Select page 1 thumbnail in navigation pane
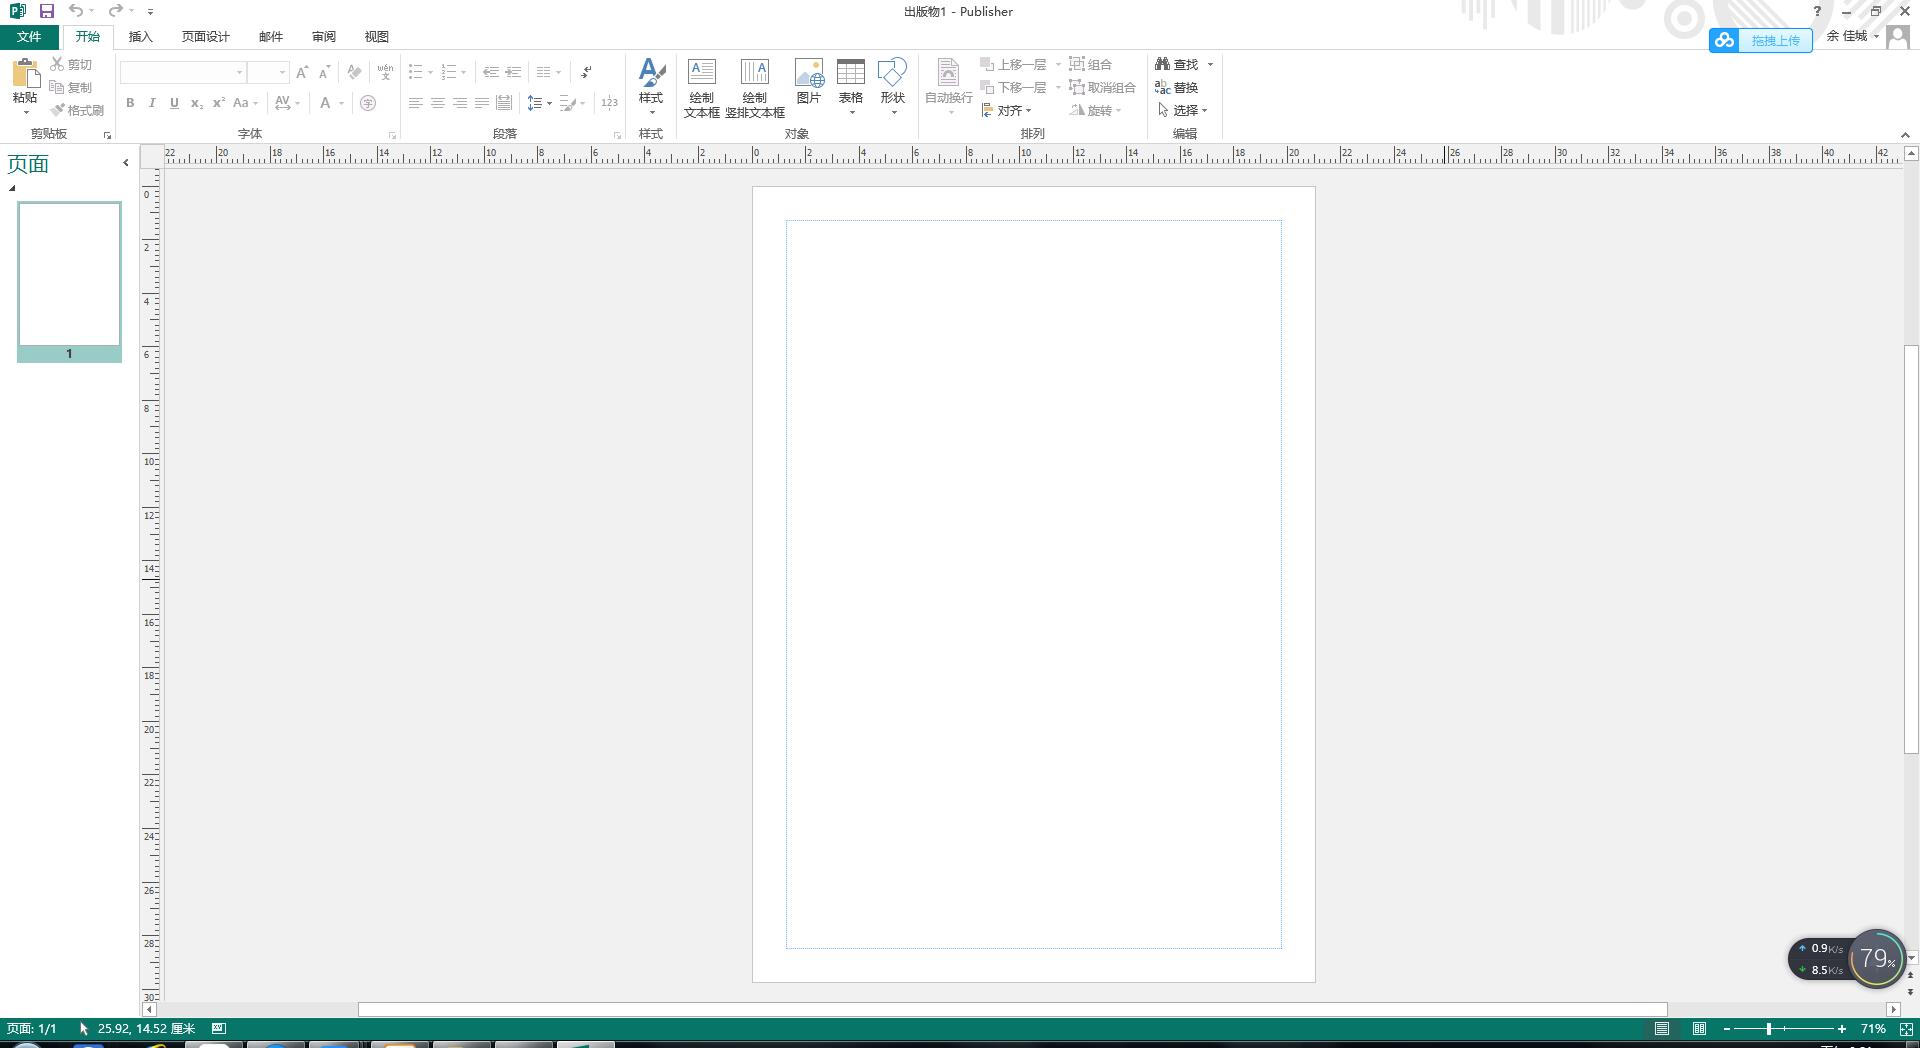The image size is (1920, 1048). point(69,274)
